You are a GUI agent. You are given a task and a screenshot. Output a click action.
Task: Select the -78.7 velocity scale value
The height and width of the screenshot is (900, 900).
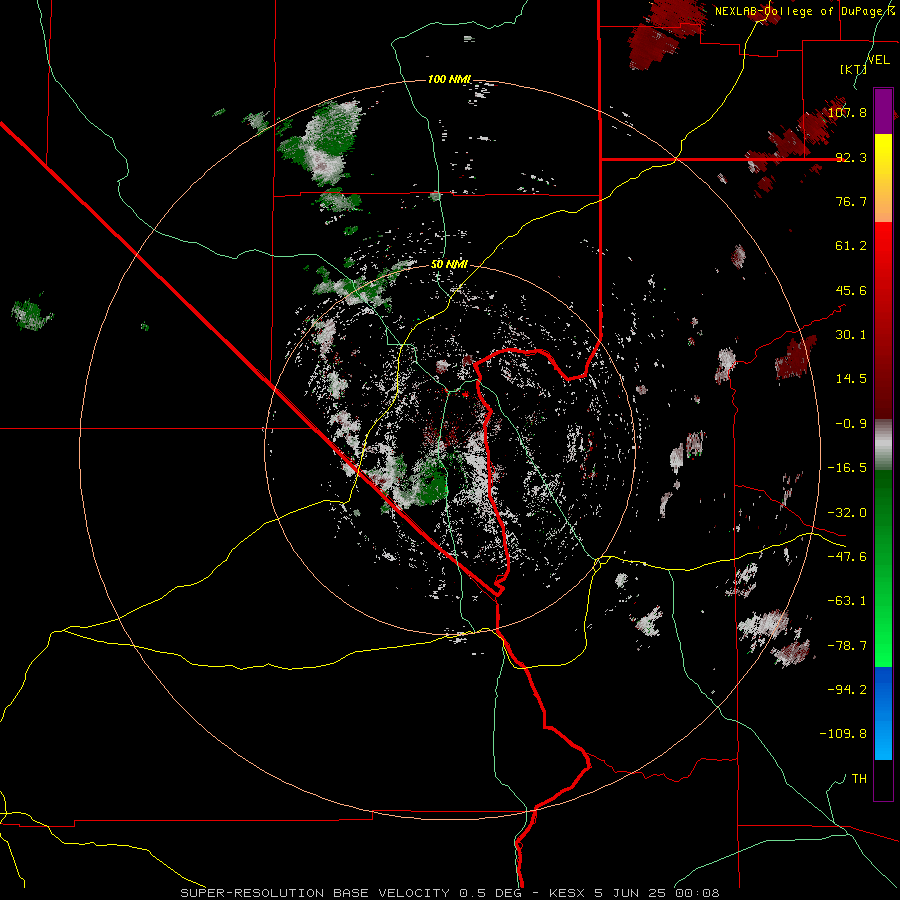click(847, 646)
